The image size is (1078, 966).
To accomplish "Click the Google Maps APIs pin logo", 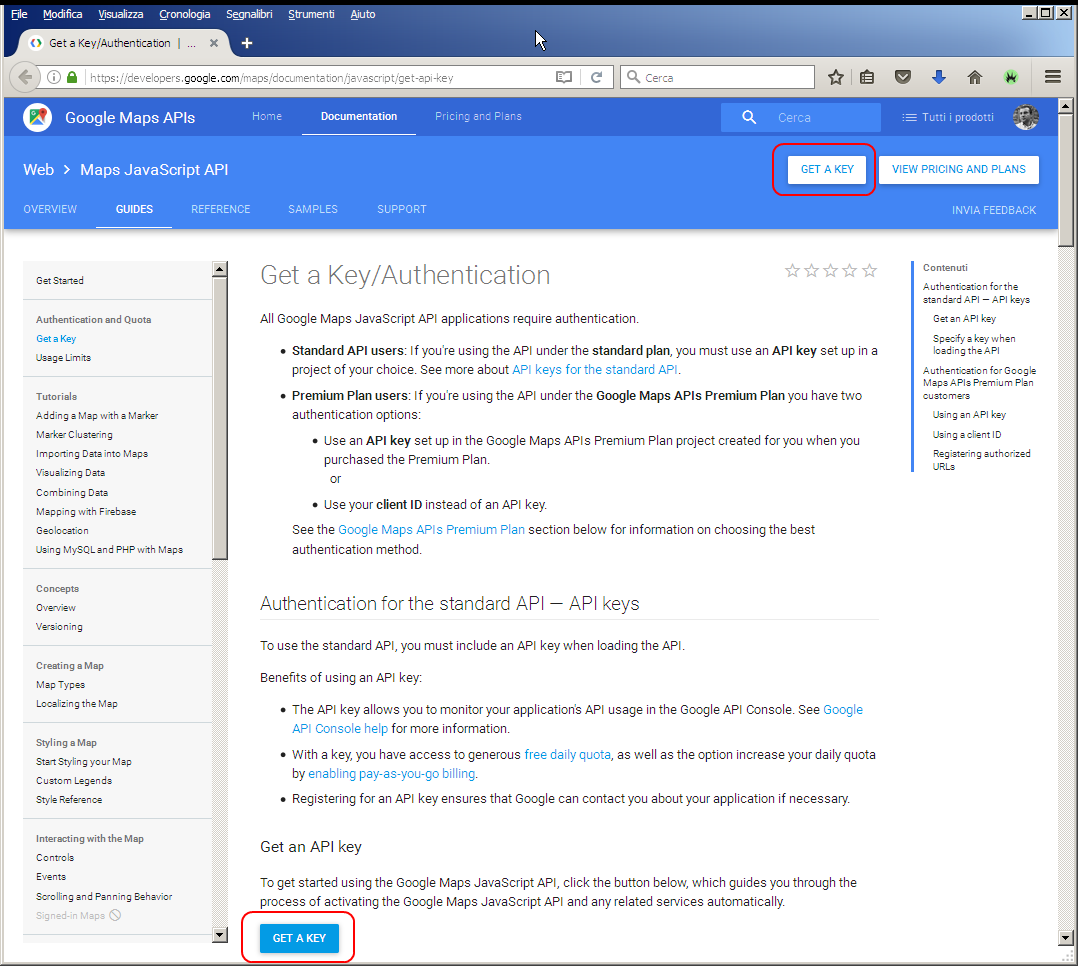I will [x=38, y=118].
